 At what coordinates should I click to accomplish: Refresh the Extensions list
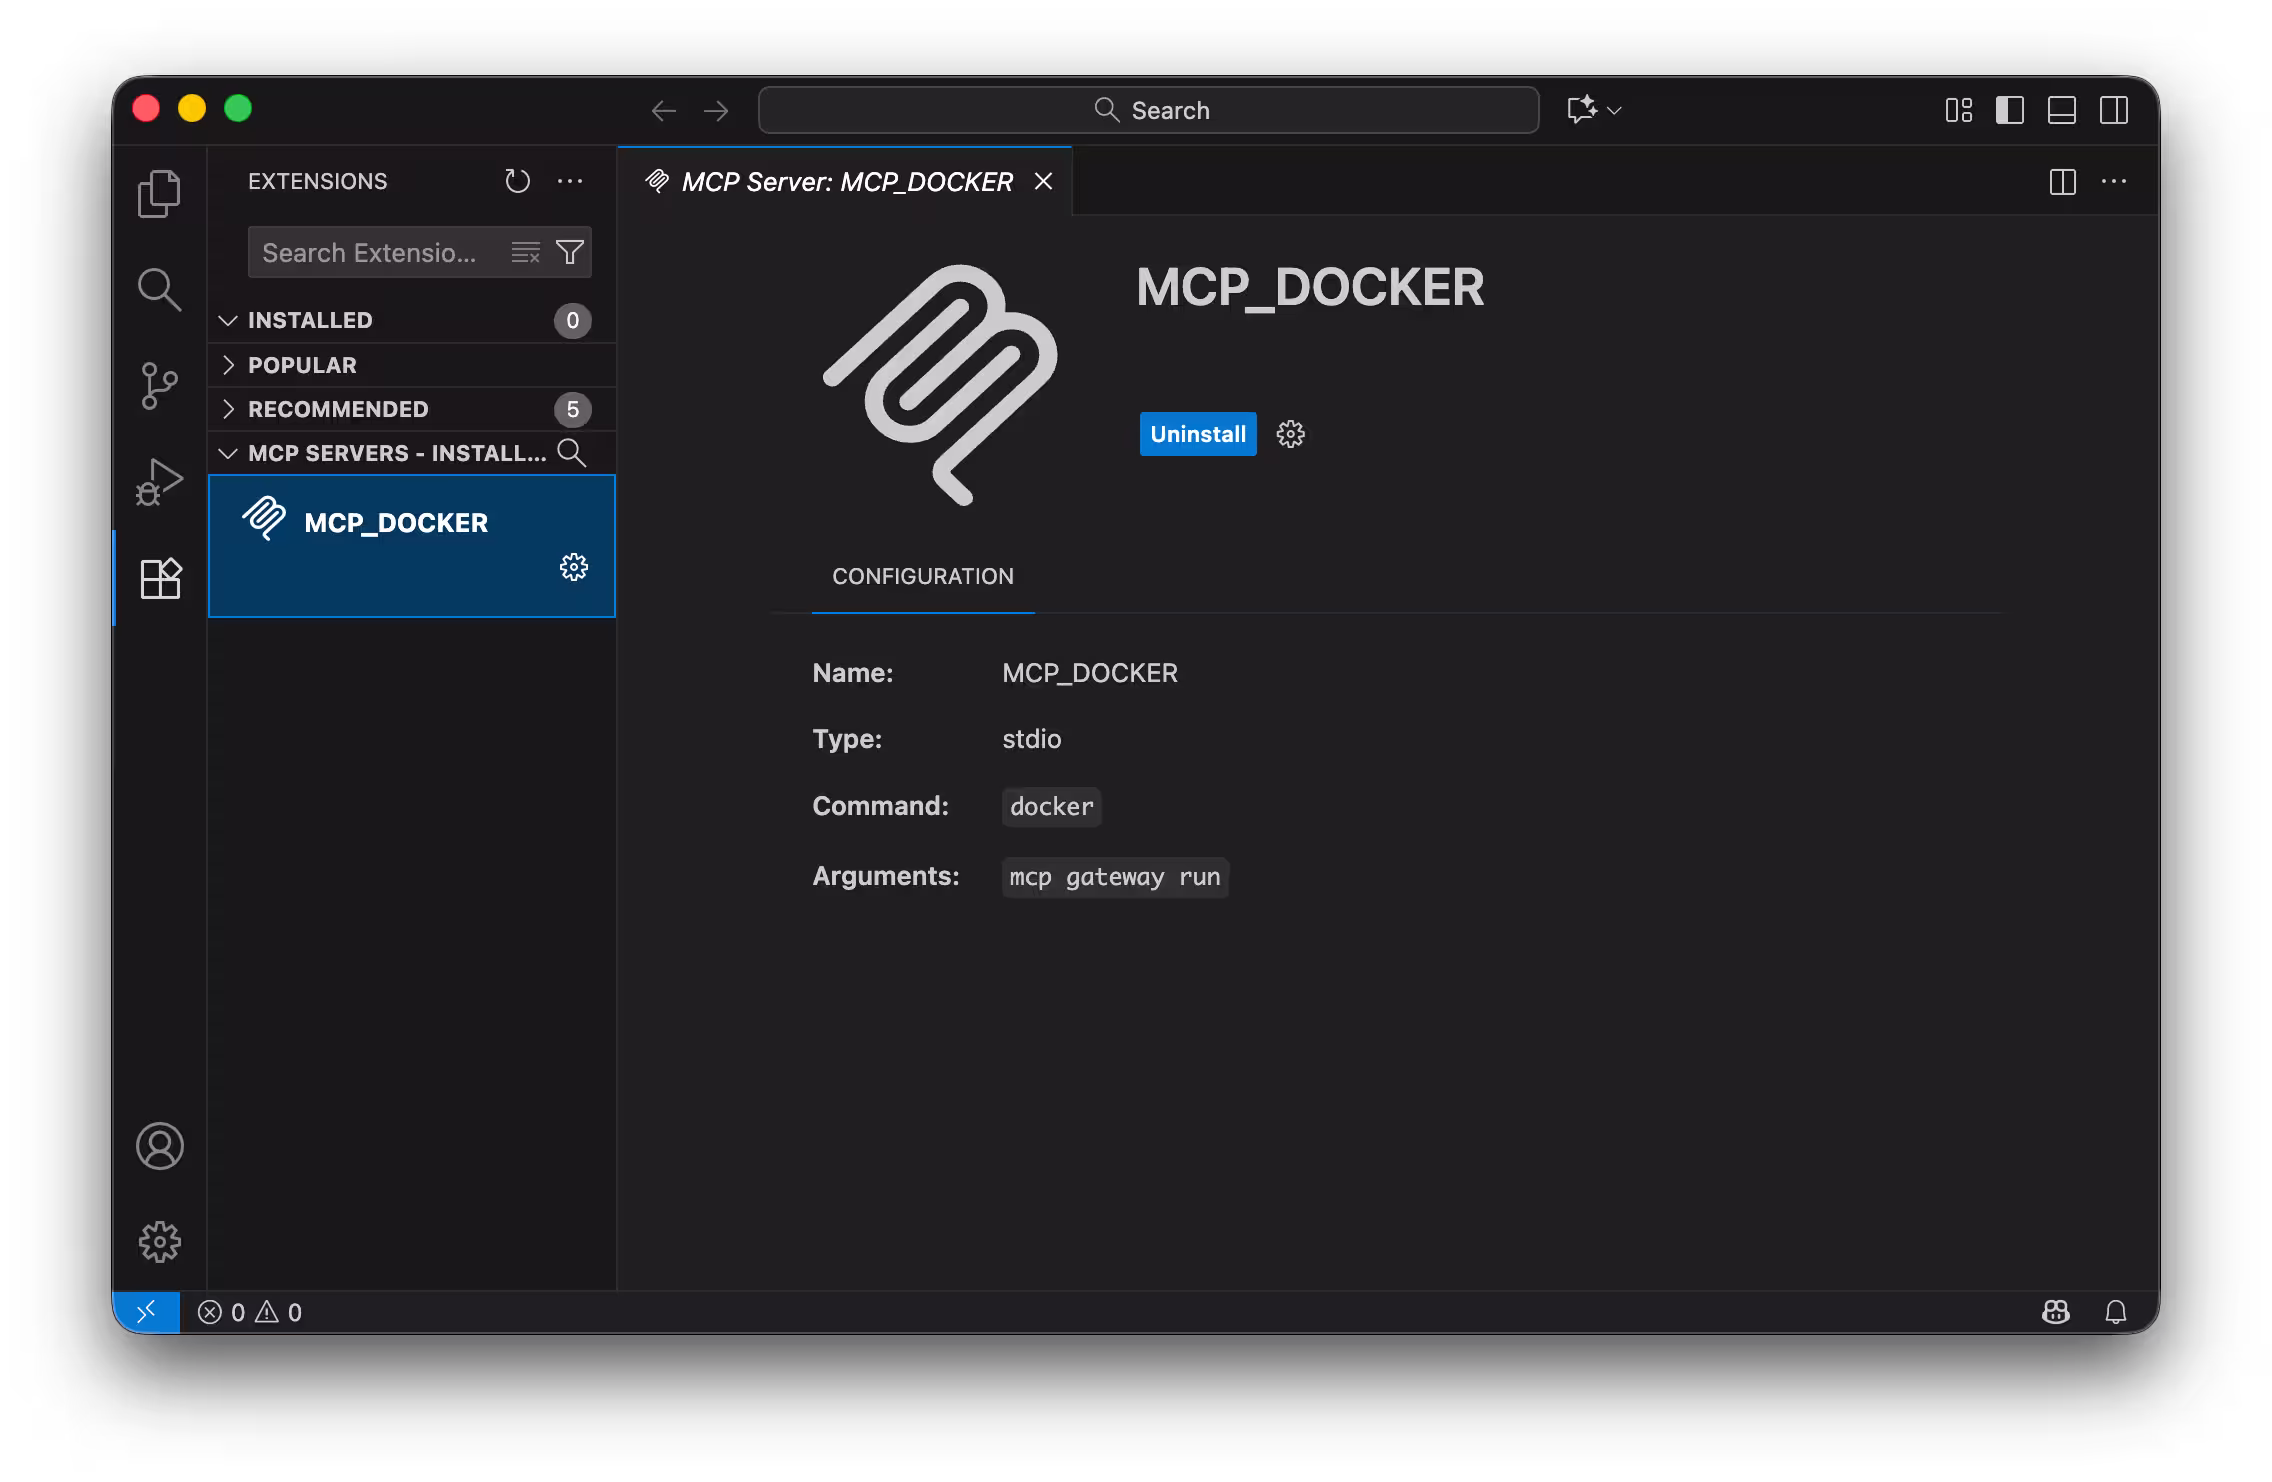[517, 181]
